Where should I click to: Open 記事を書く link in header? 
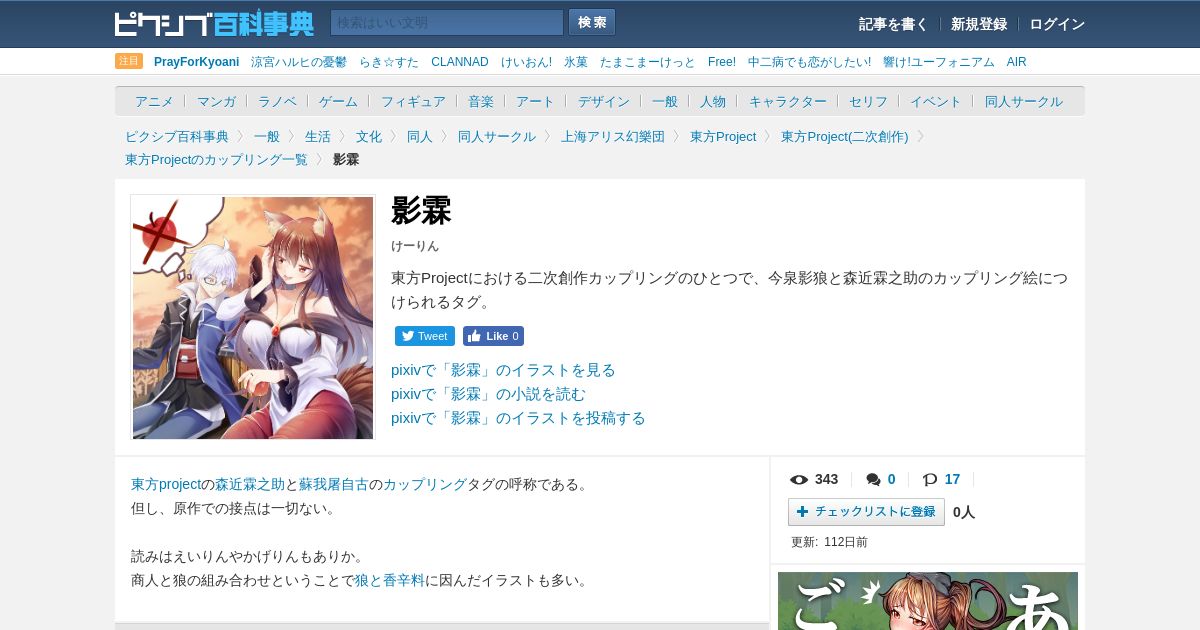click(893, 24)
